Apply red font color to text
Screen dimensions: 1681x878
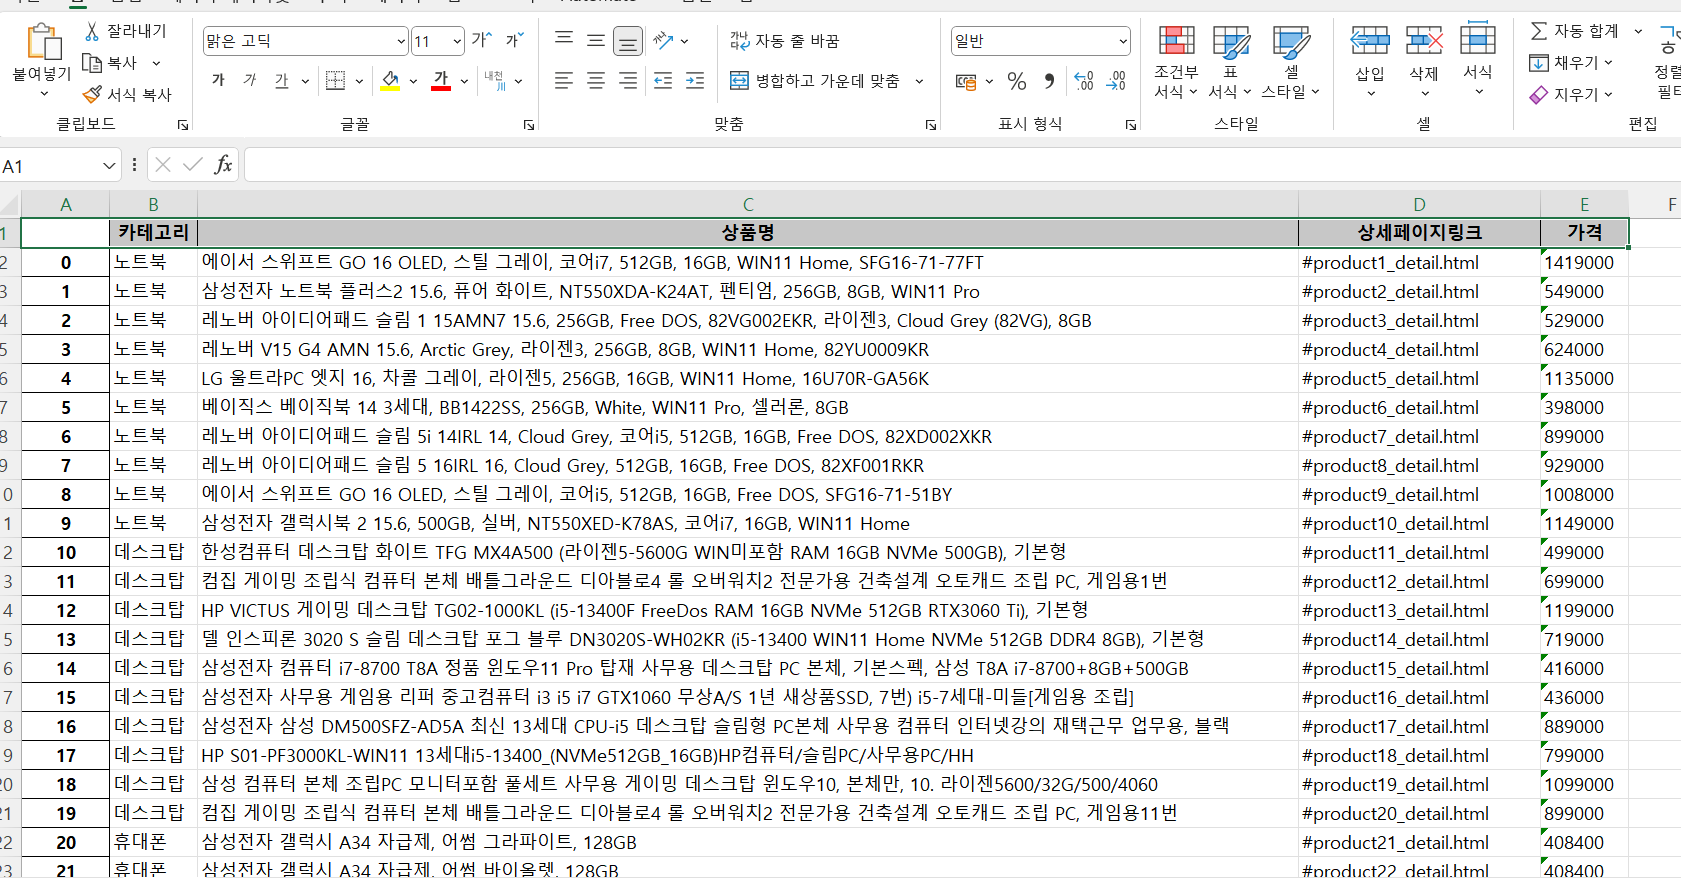(x=441, y=81)
